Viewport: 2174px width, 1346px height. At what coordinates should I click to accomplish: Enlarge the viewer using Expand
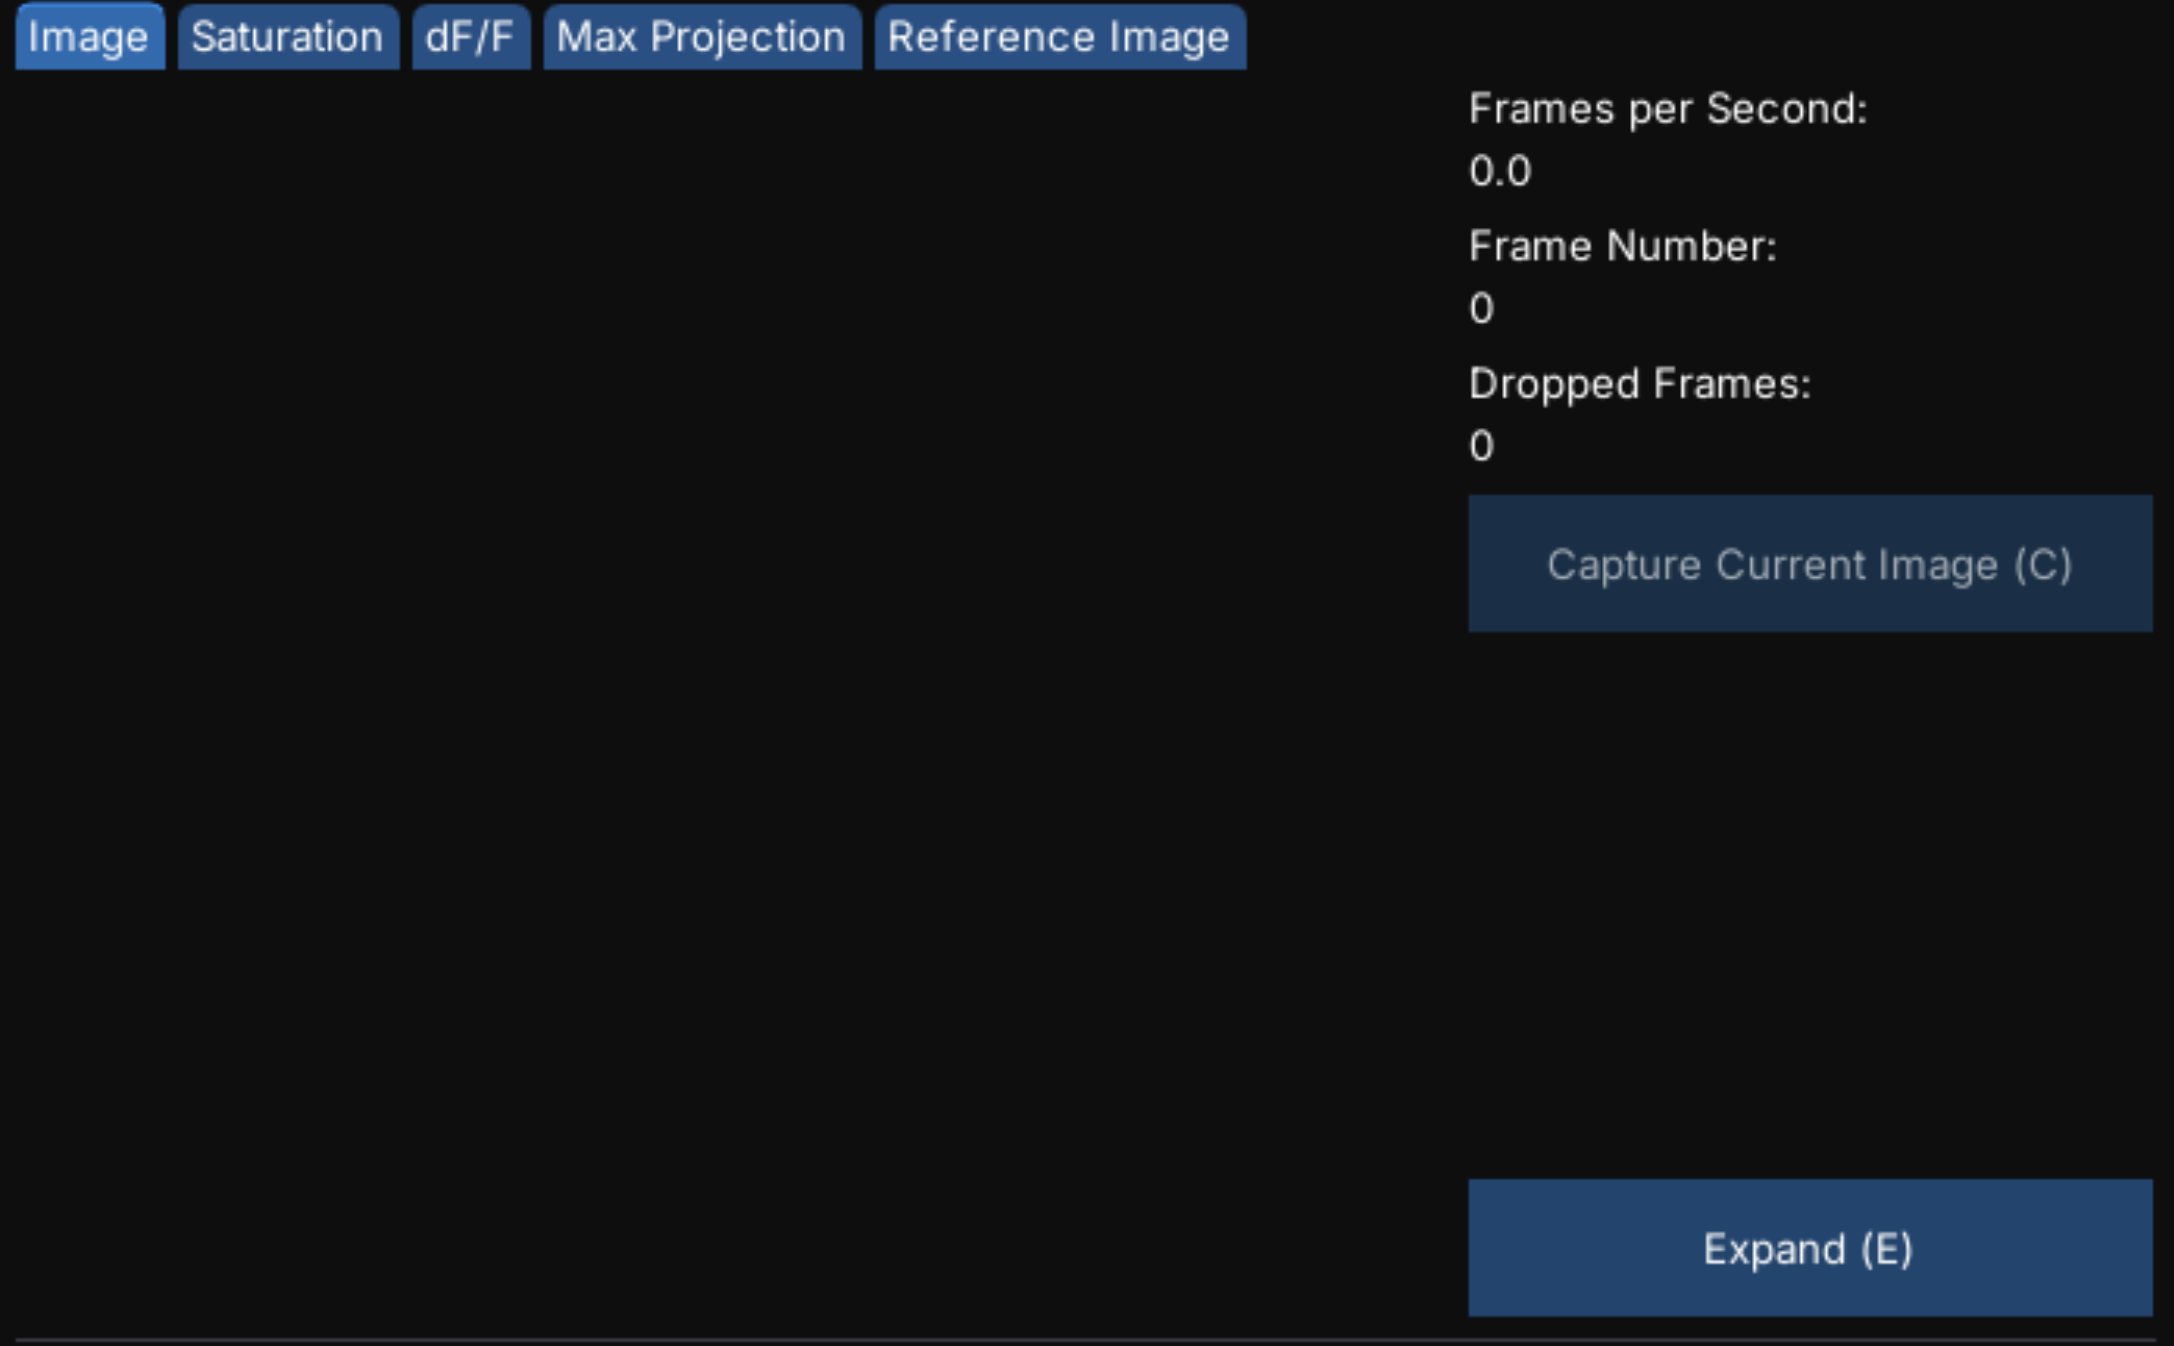(x=1810, y=1248)
